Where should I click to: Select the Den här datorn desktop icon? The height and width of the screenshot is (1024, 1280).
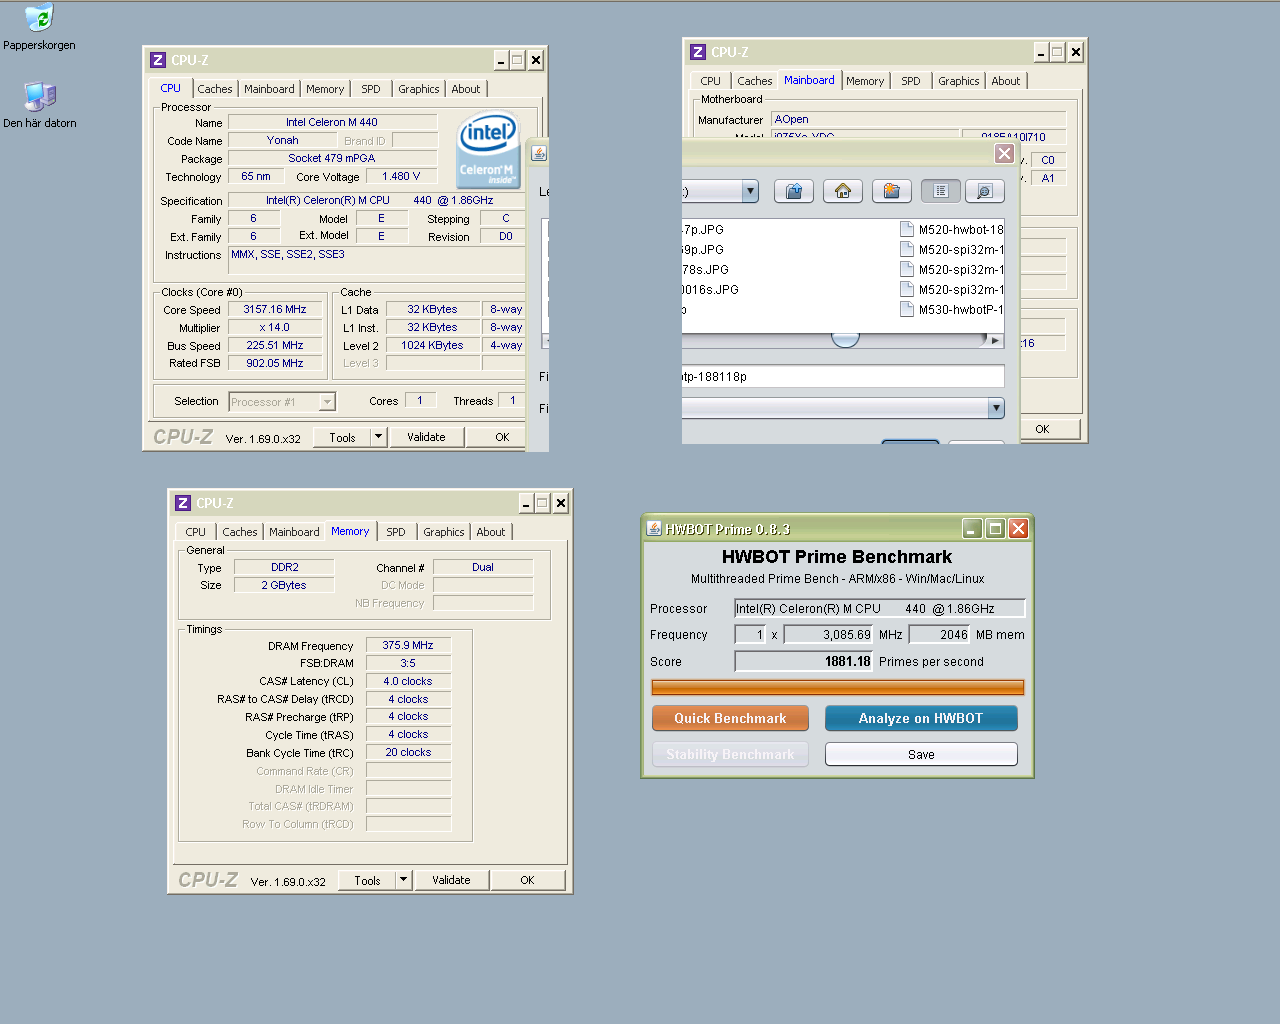[x=39, y=96]
